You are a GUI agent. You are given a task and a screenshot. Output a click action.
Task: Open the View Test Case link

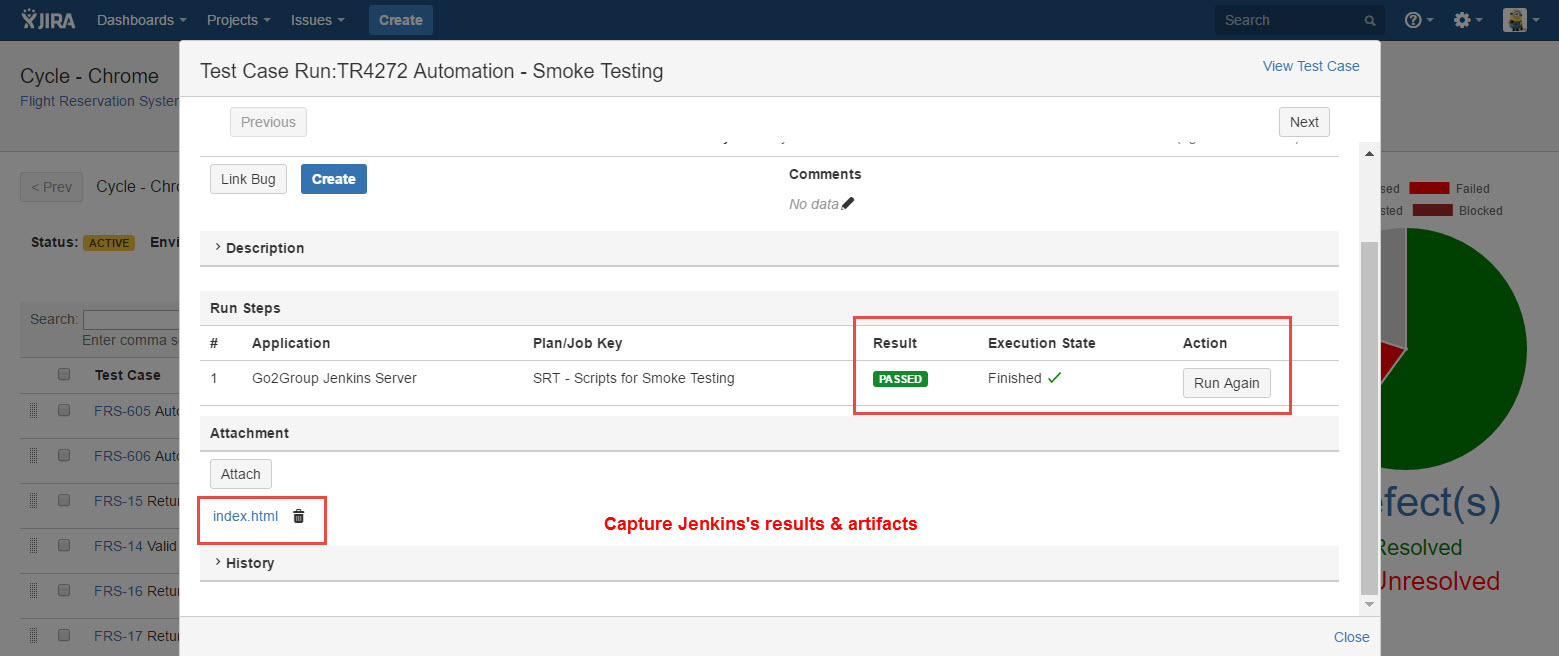1310,66
